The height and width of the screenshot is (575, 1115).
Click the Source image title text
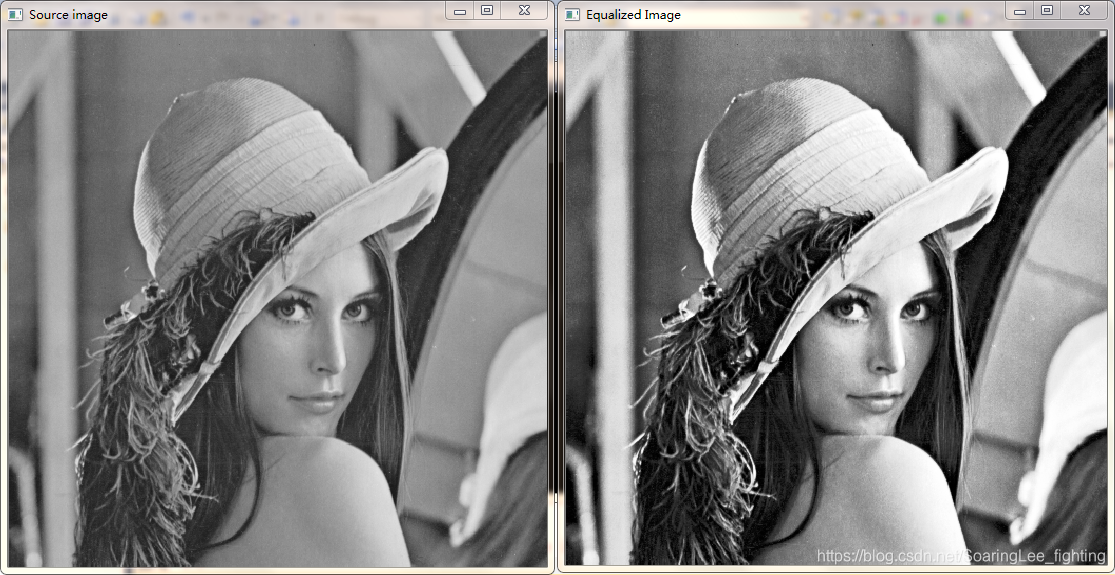[68, 15]
